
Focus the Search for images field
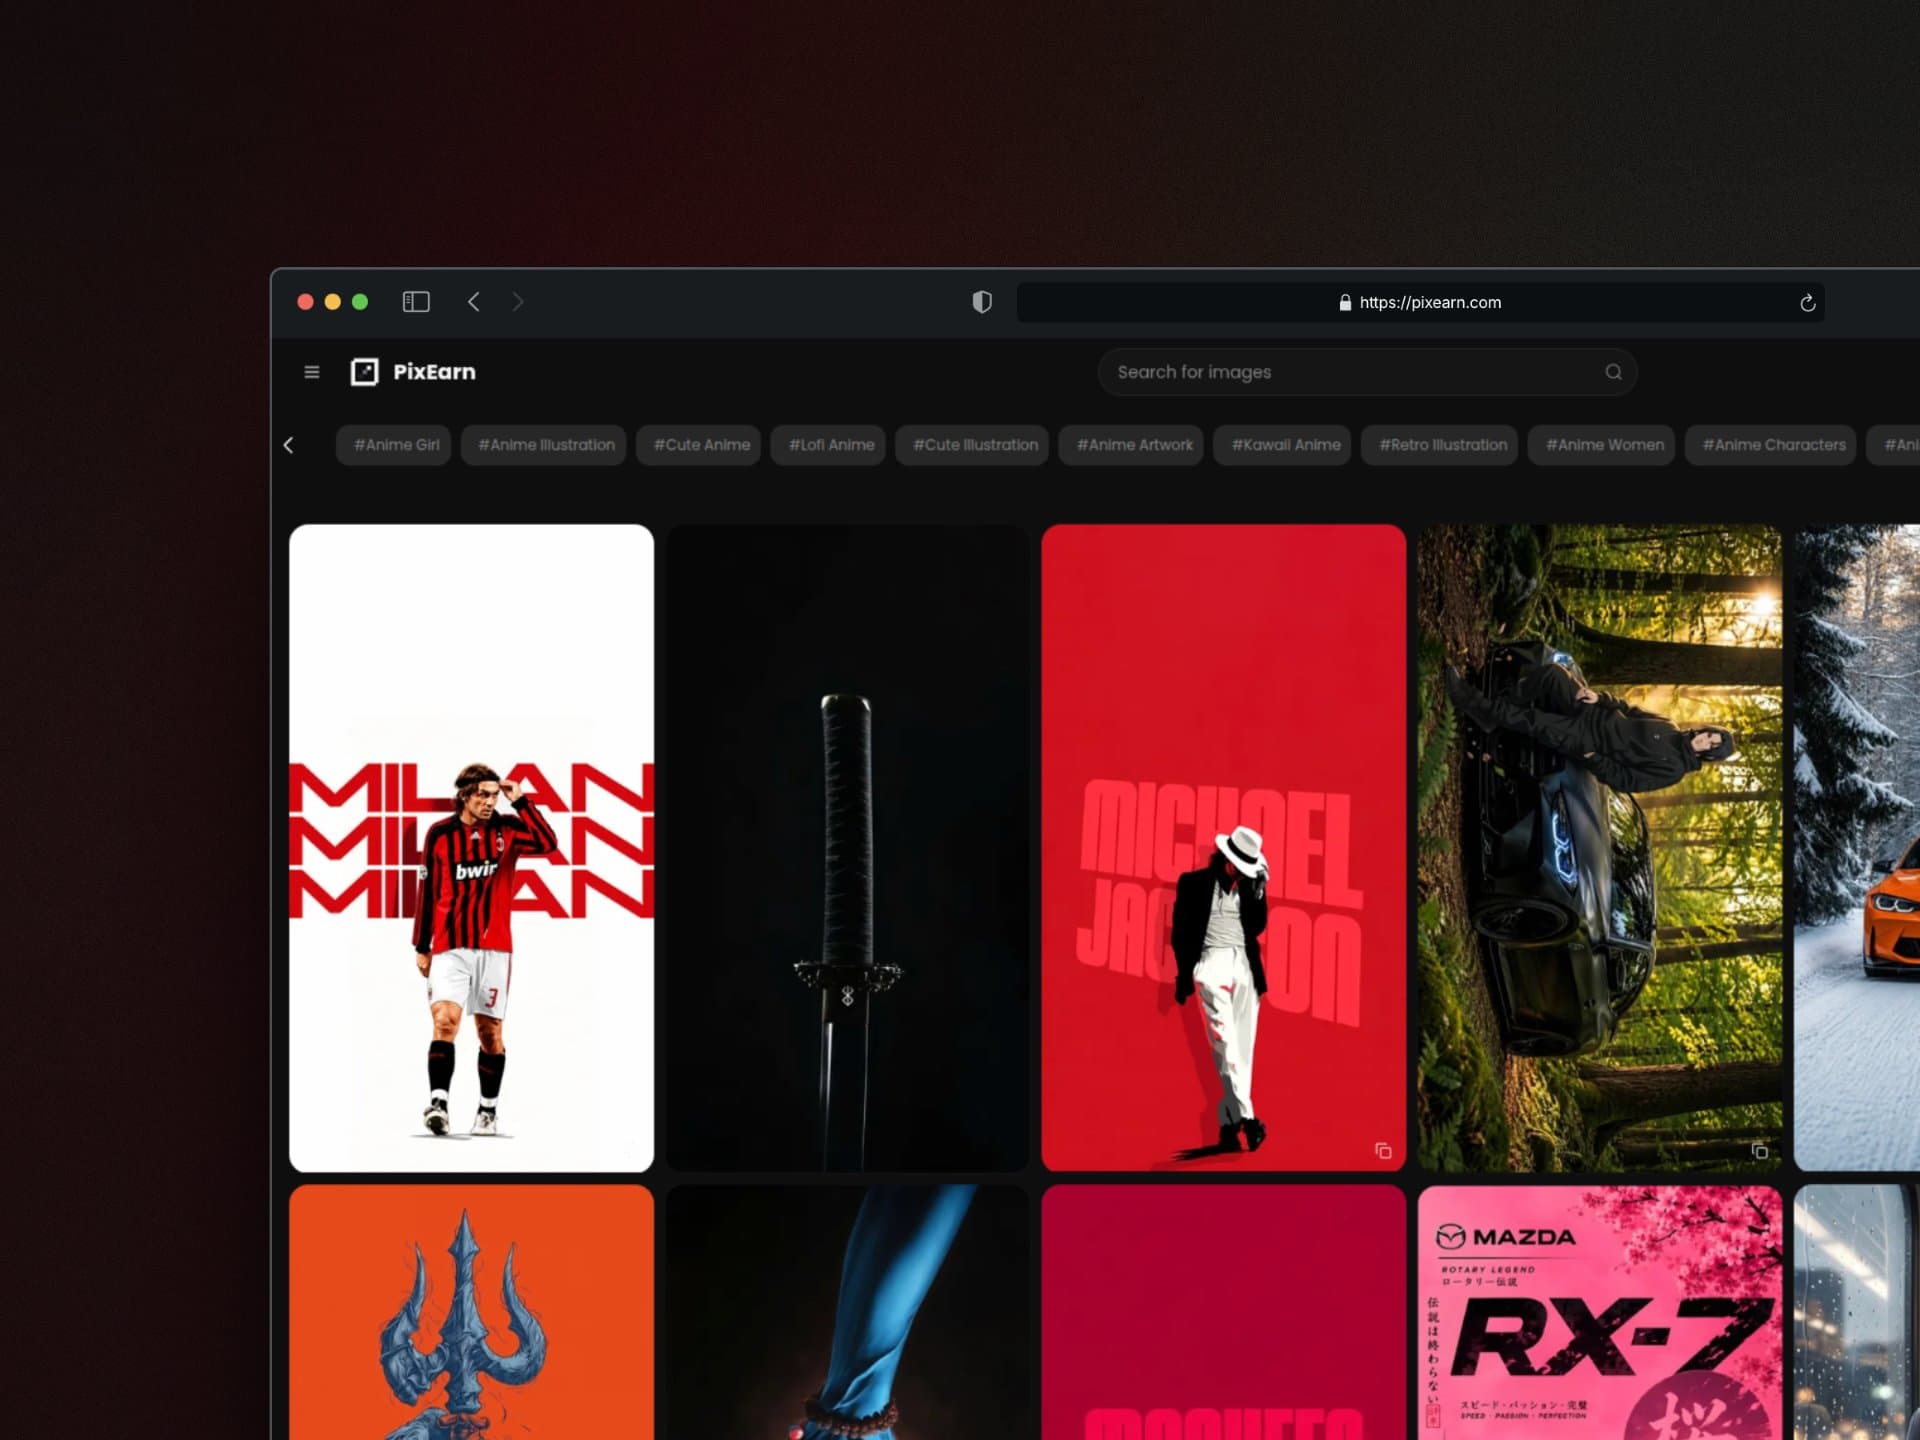(x=1367, y=372)
